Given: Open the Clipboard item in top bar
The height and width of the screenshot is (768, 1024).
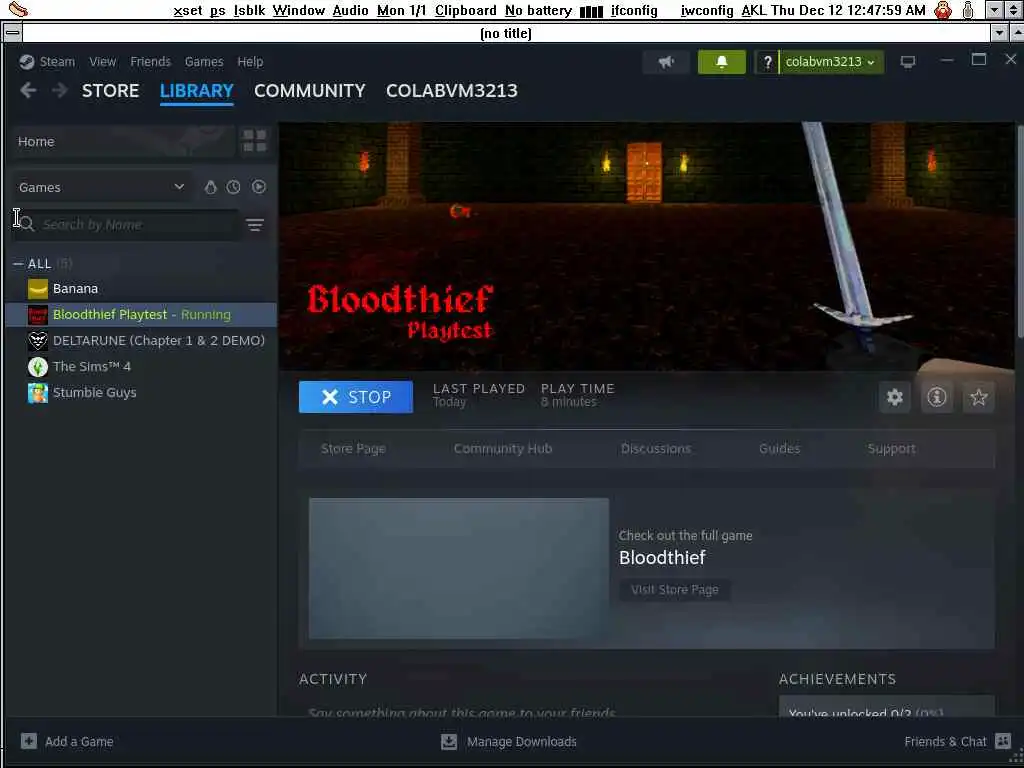Looking at the screenshot, I should 466,10.
